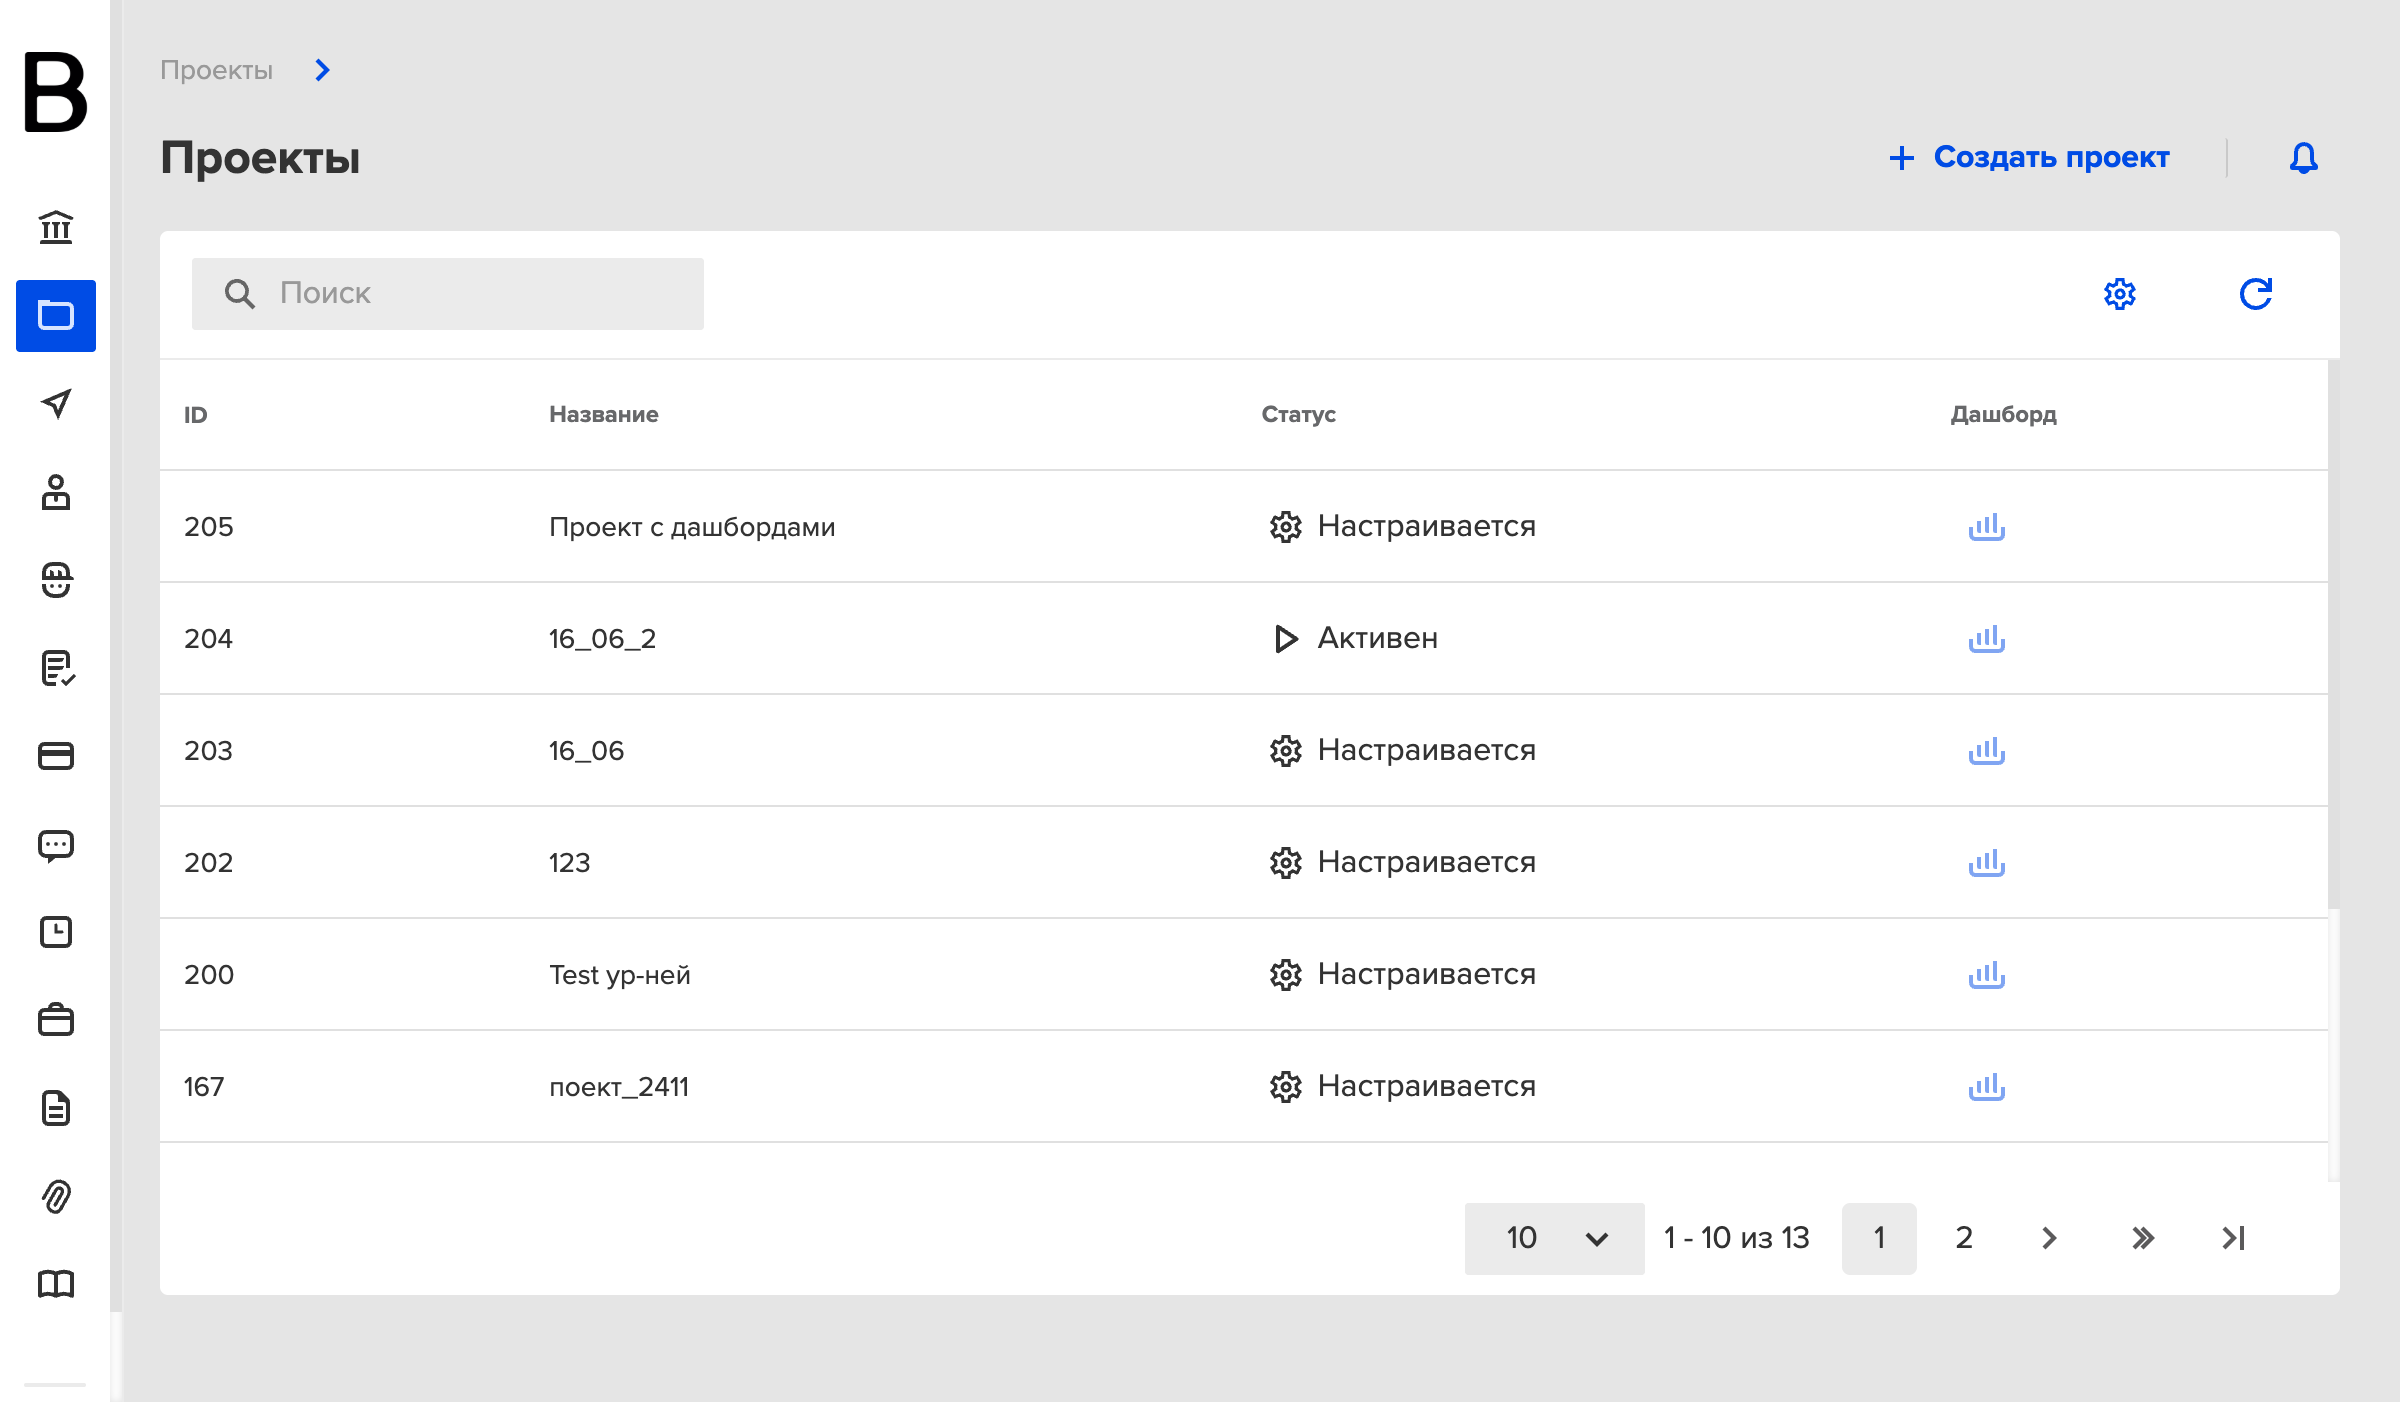Select page 2 in pagination
This screenshot has height=1402, width=2400.
(x=1963, y=1238)
